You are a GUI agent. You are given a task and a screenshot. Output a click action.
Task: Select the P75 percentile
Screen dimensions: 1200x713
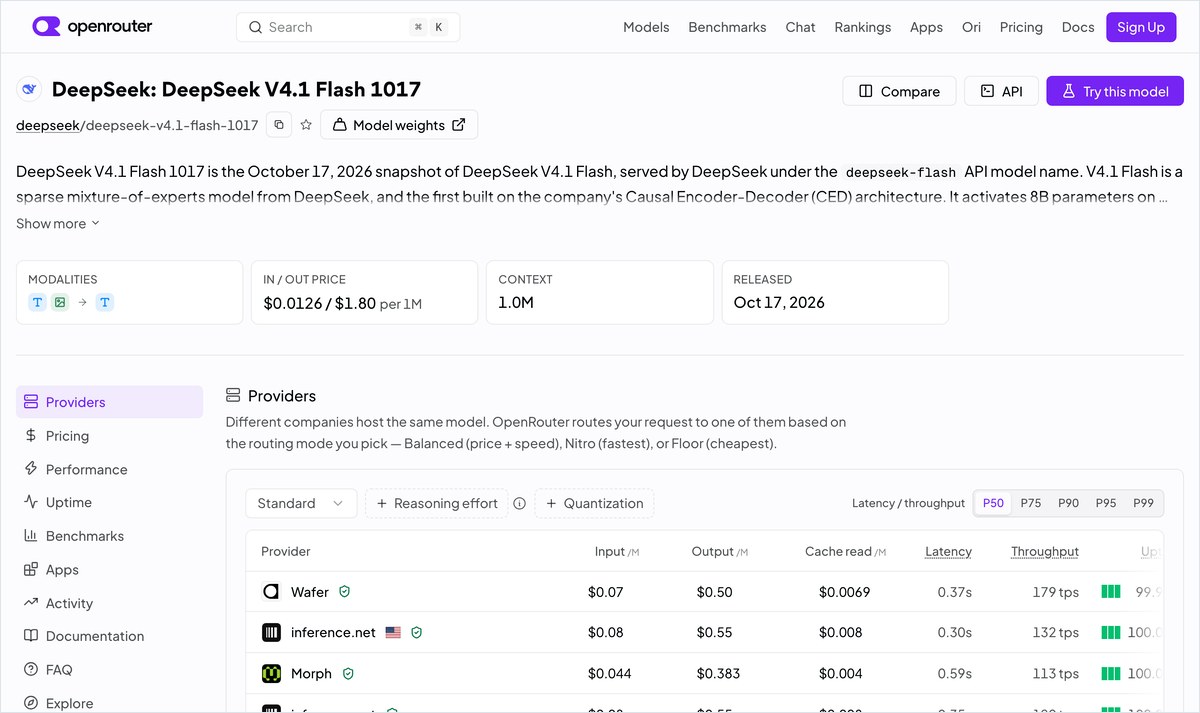click(1031, 503)
